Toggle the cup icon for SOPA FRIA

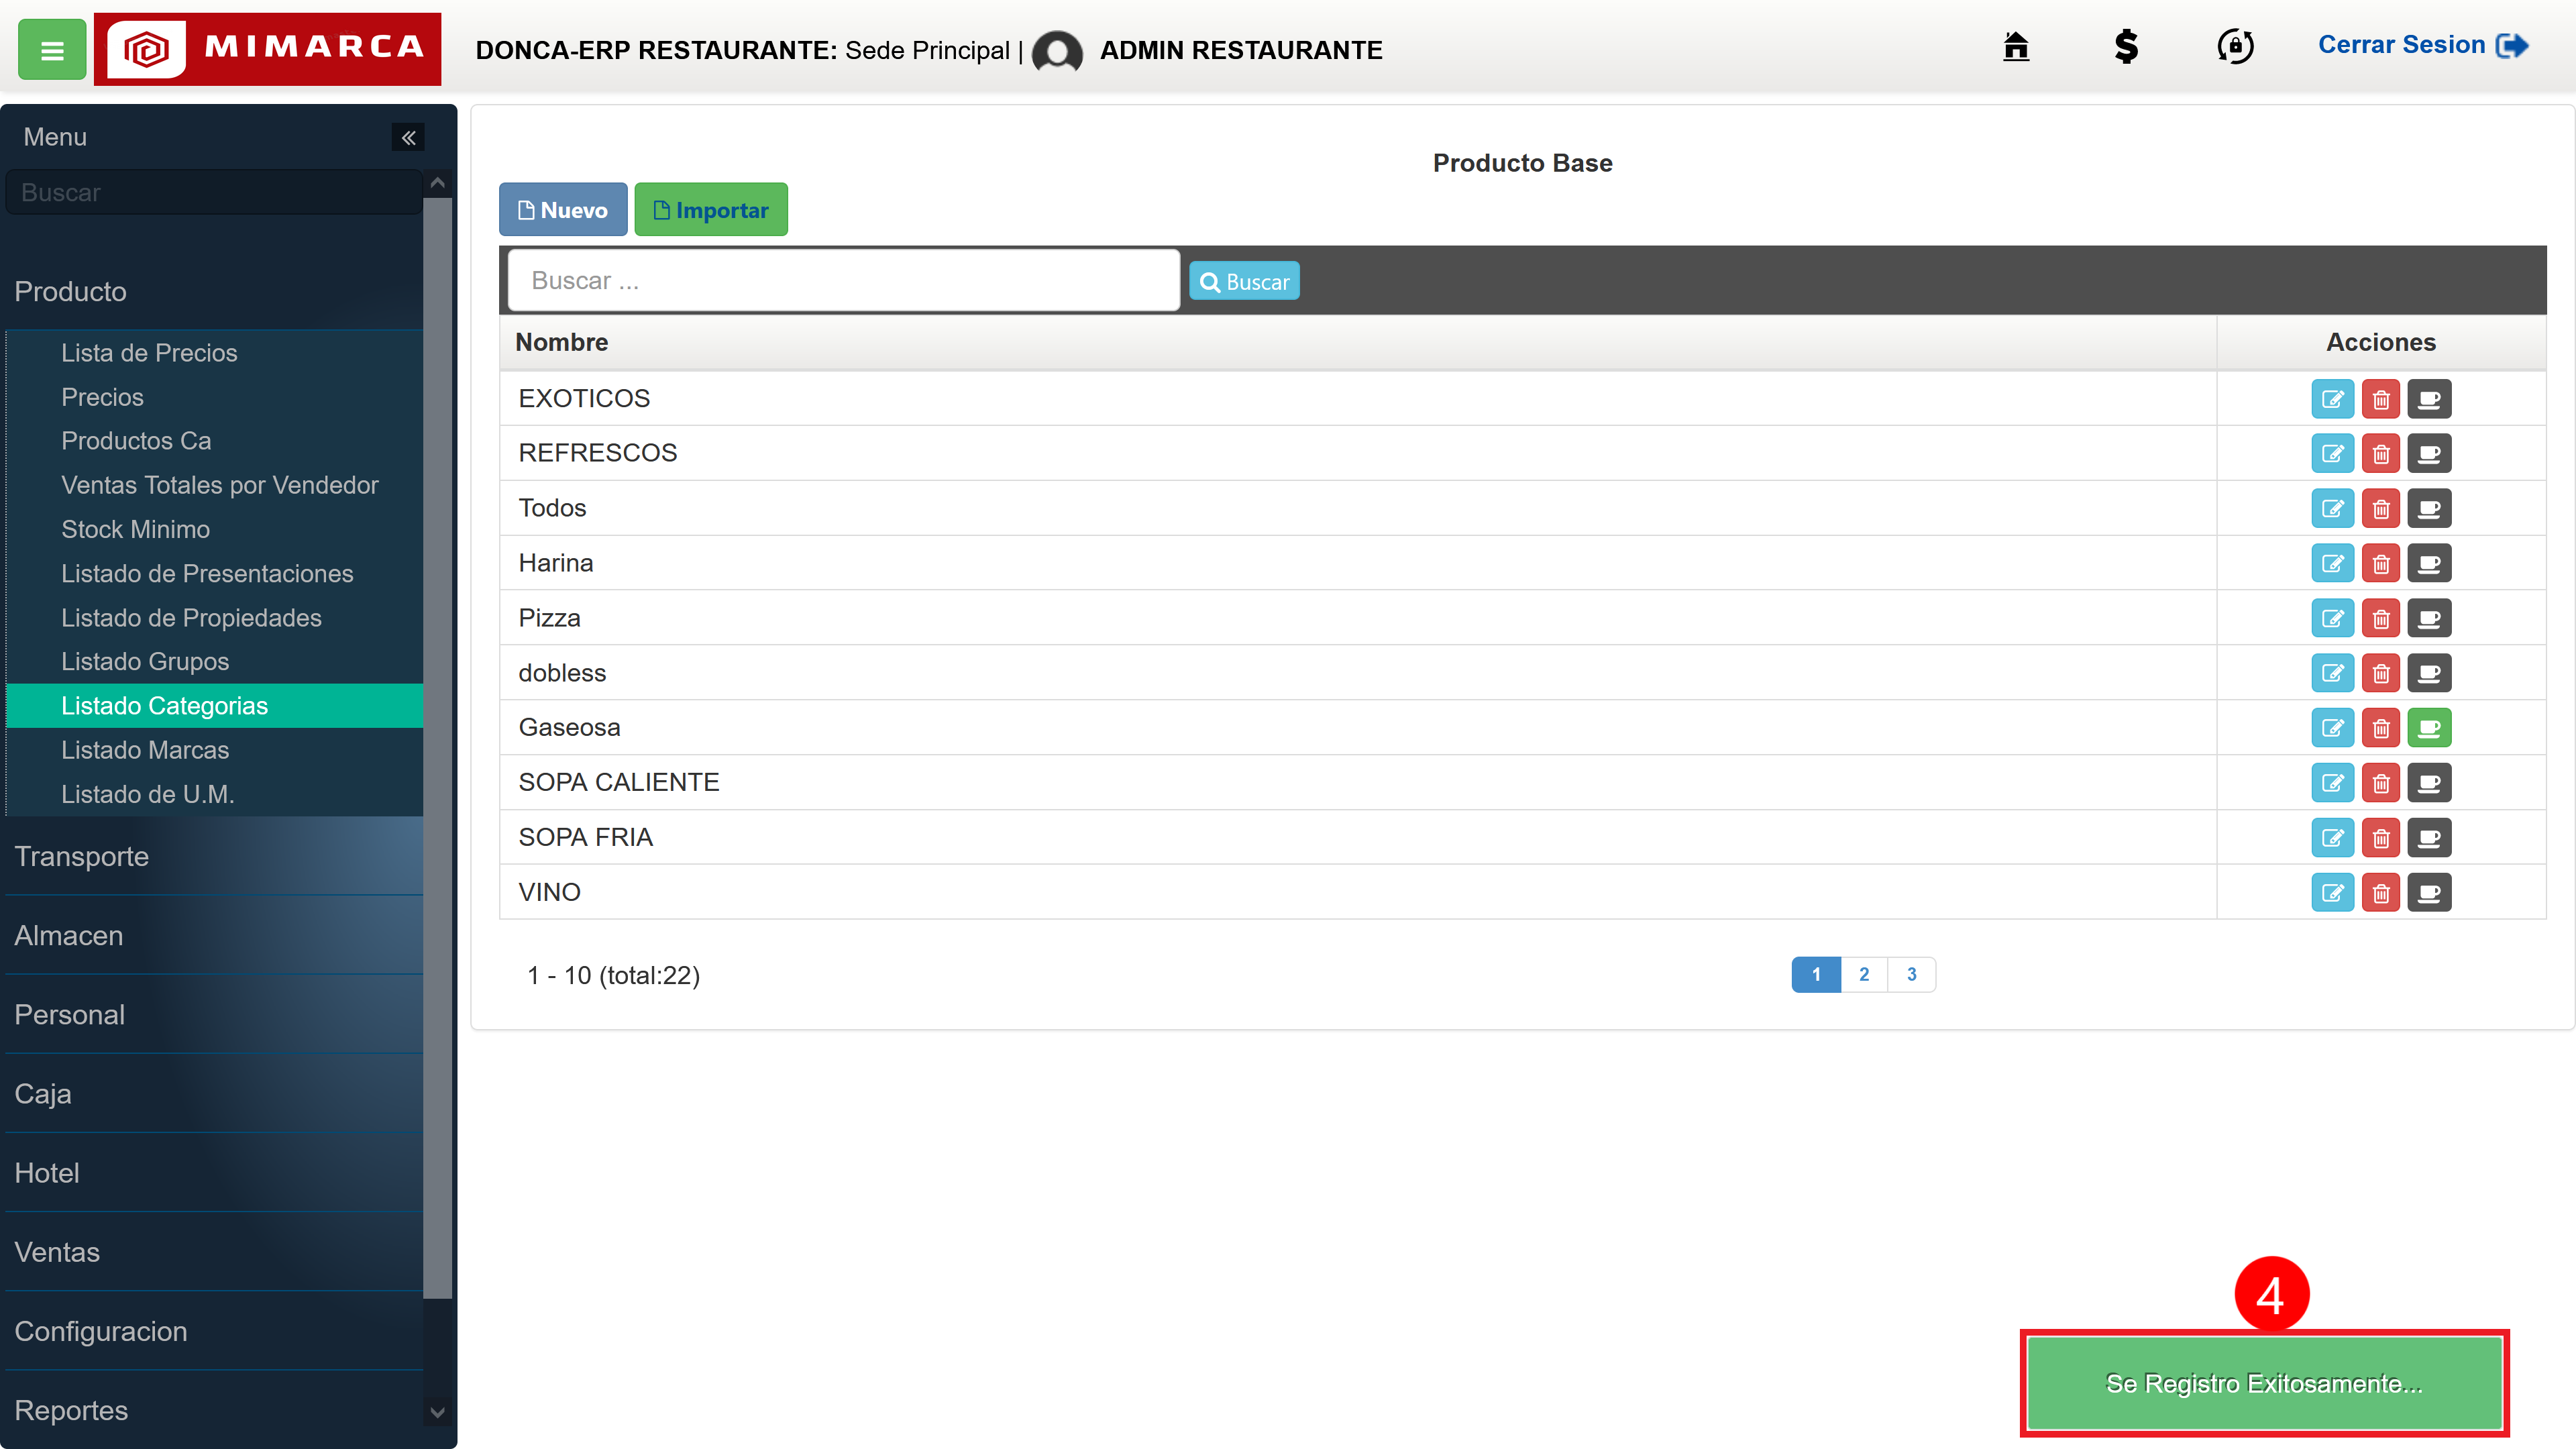[2429, 838]
